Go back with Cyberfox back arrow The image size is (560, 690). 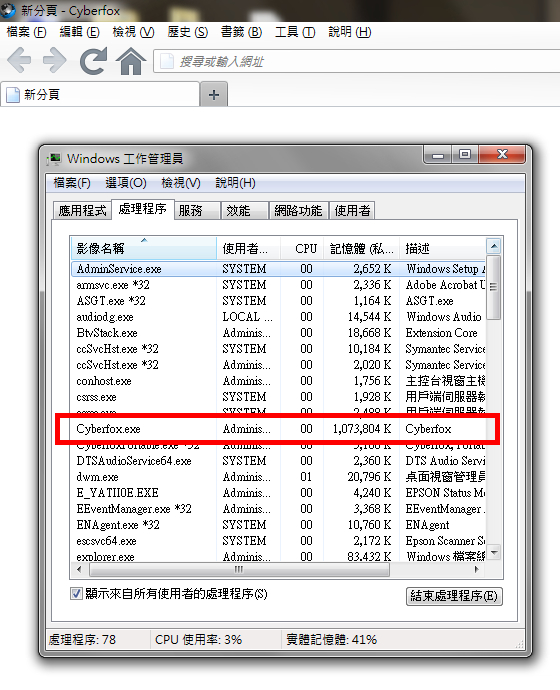[19, 60]
